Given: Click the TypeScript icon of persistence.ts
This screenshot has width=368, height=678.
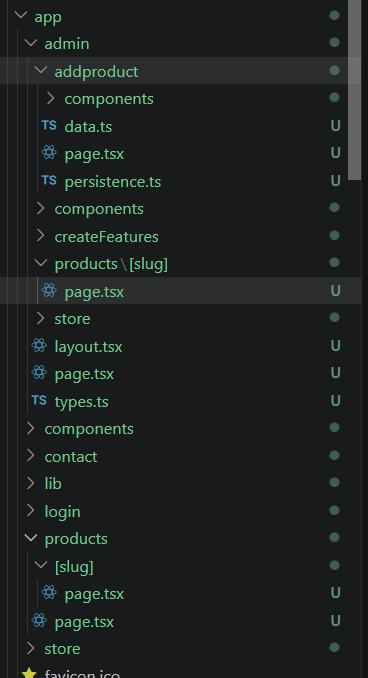Looking at the screenshot, I should pyautogui.click(x=49, y=180).
